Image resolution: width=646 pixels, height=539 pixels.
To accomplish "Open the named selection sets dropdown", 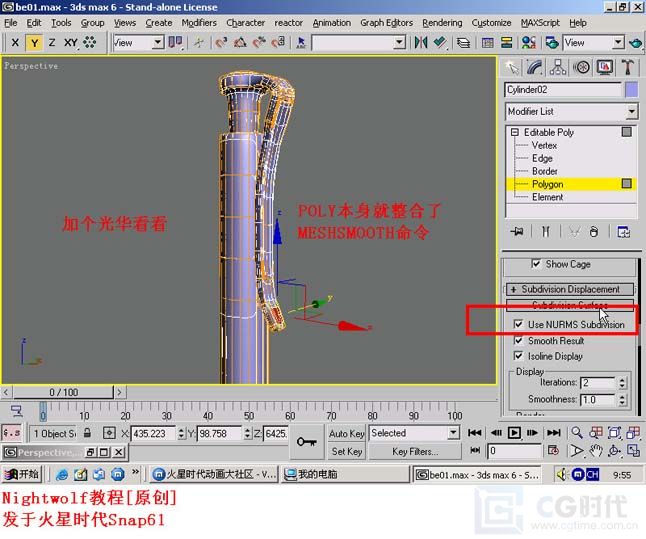I will click(358, 42).
